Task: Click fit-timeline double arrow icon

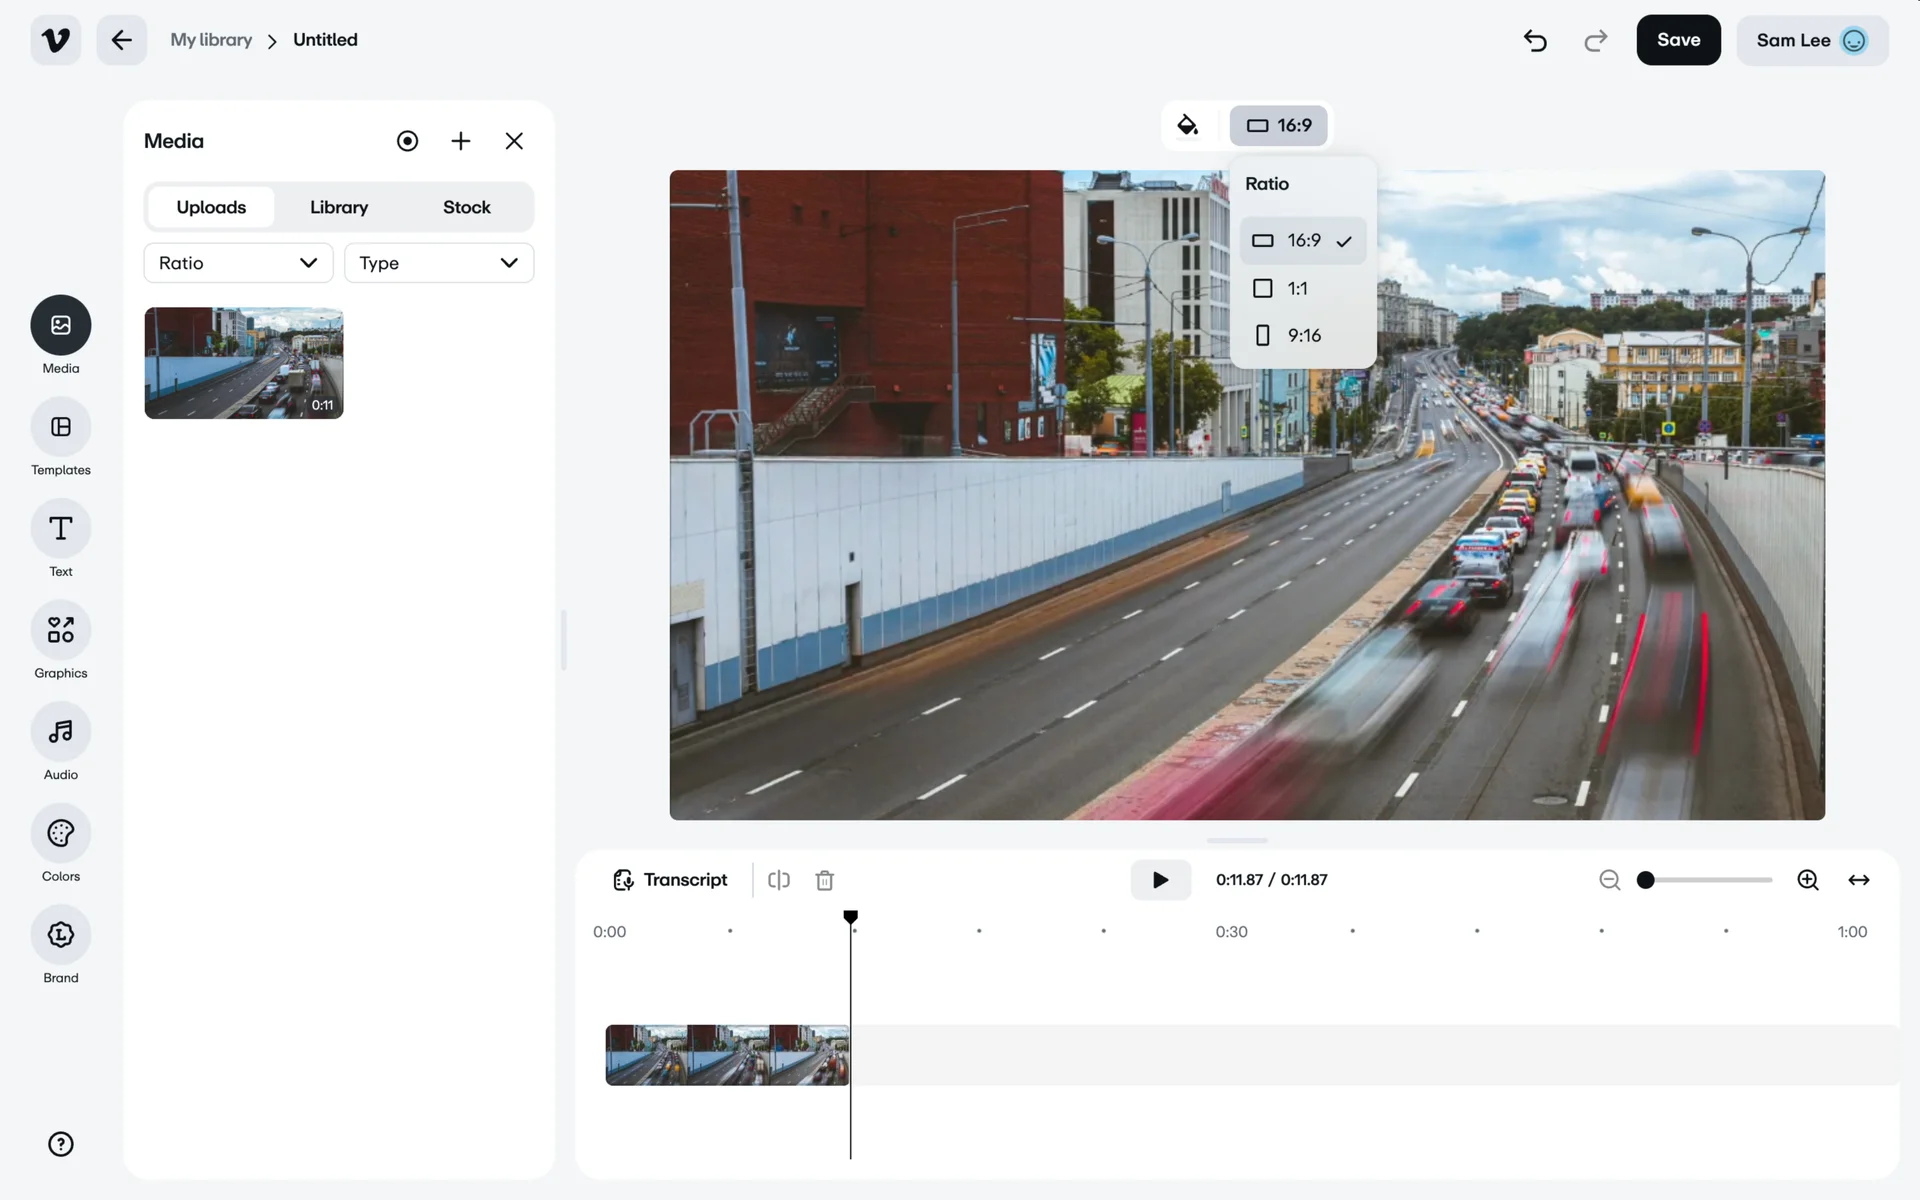Action: tap(1858, 880)
